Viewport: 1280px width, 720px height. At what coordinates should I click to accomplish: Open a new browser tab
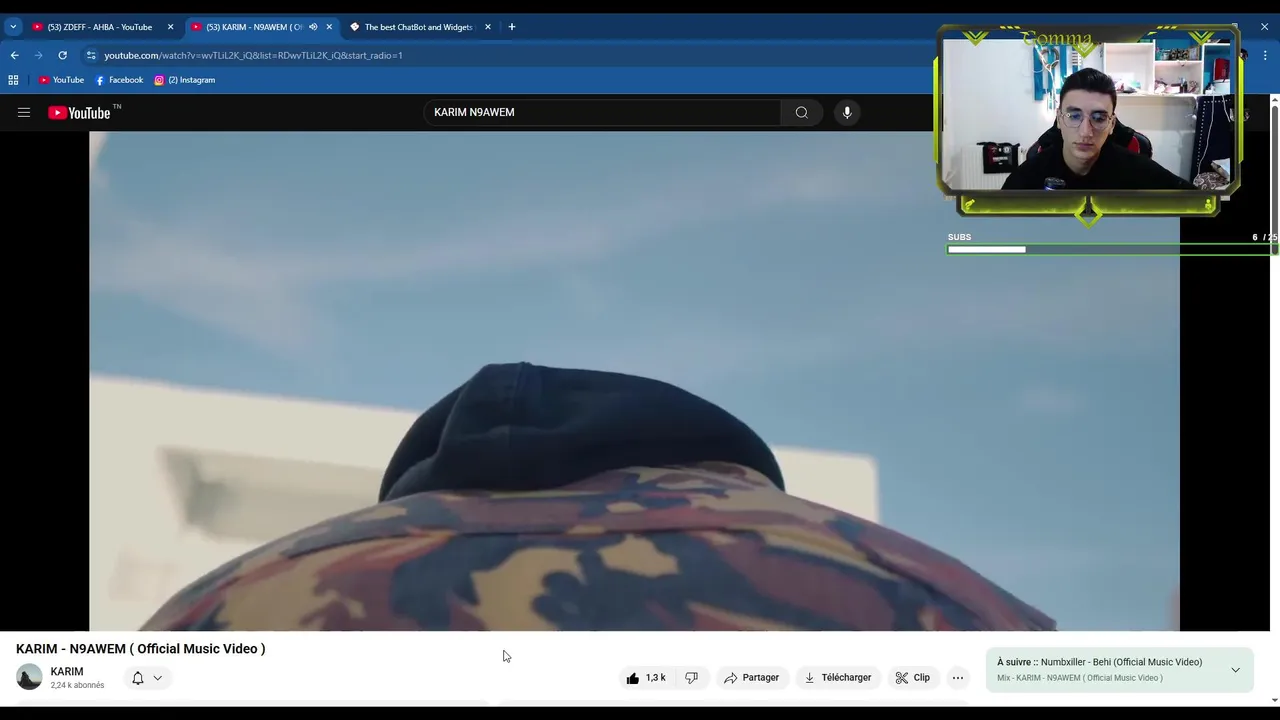click(x=512, y=27)
